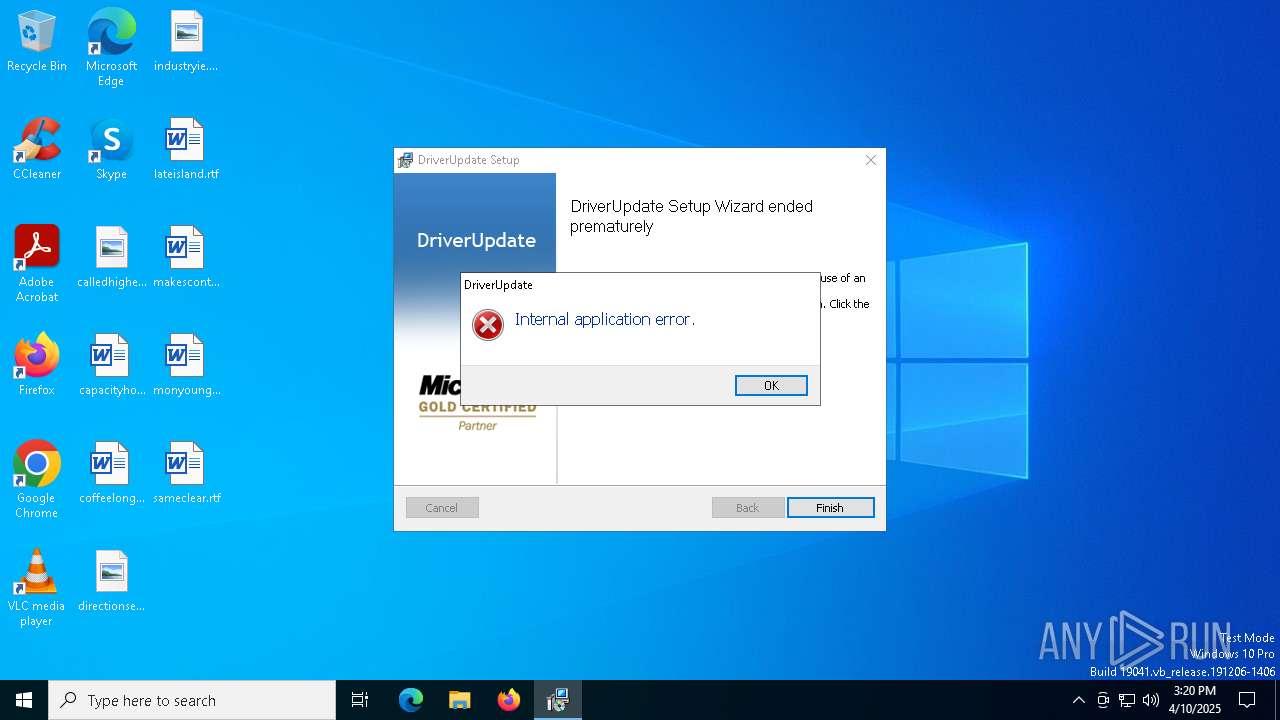Screen dimensions: 1280x720
Task: Select the Skype desktop shortcut
Action: click(x=111, y=150)
